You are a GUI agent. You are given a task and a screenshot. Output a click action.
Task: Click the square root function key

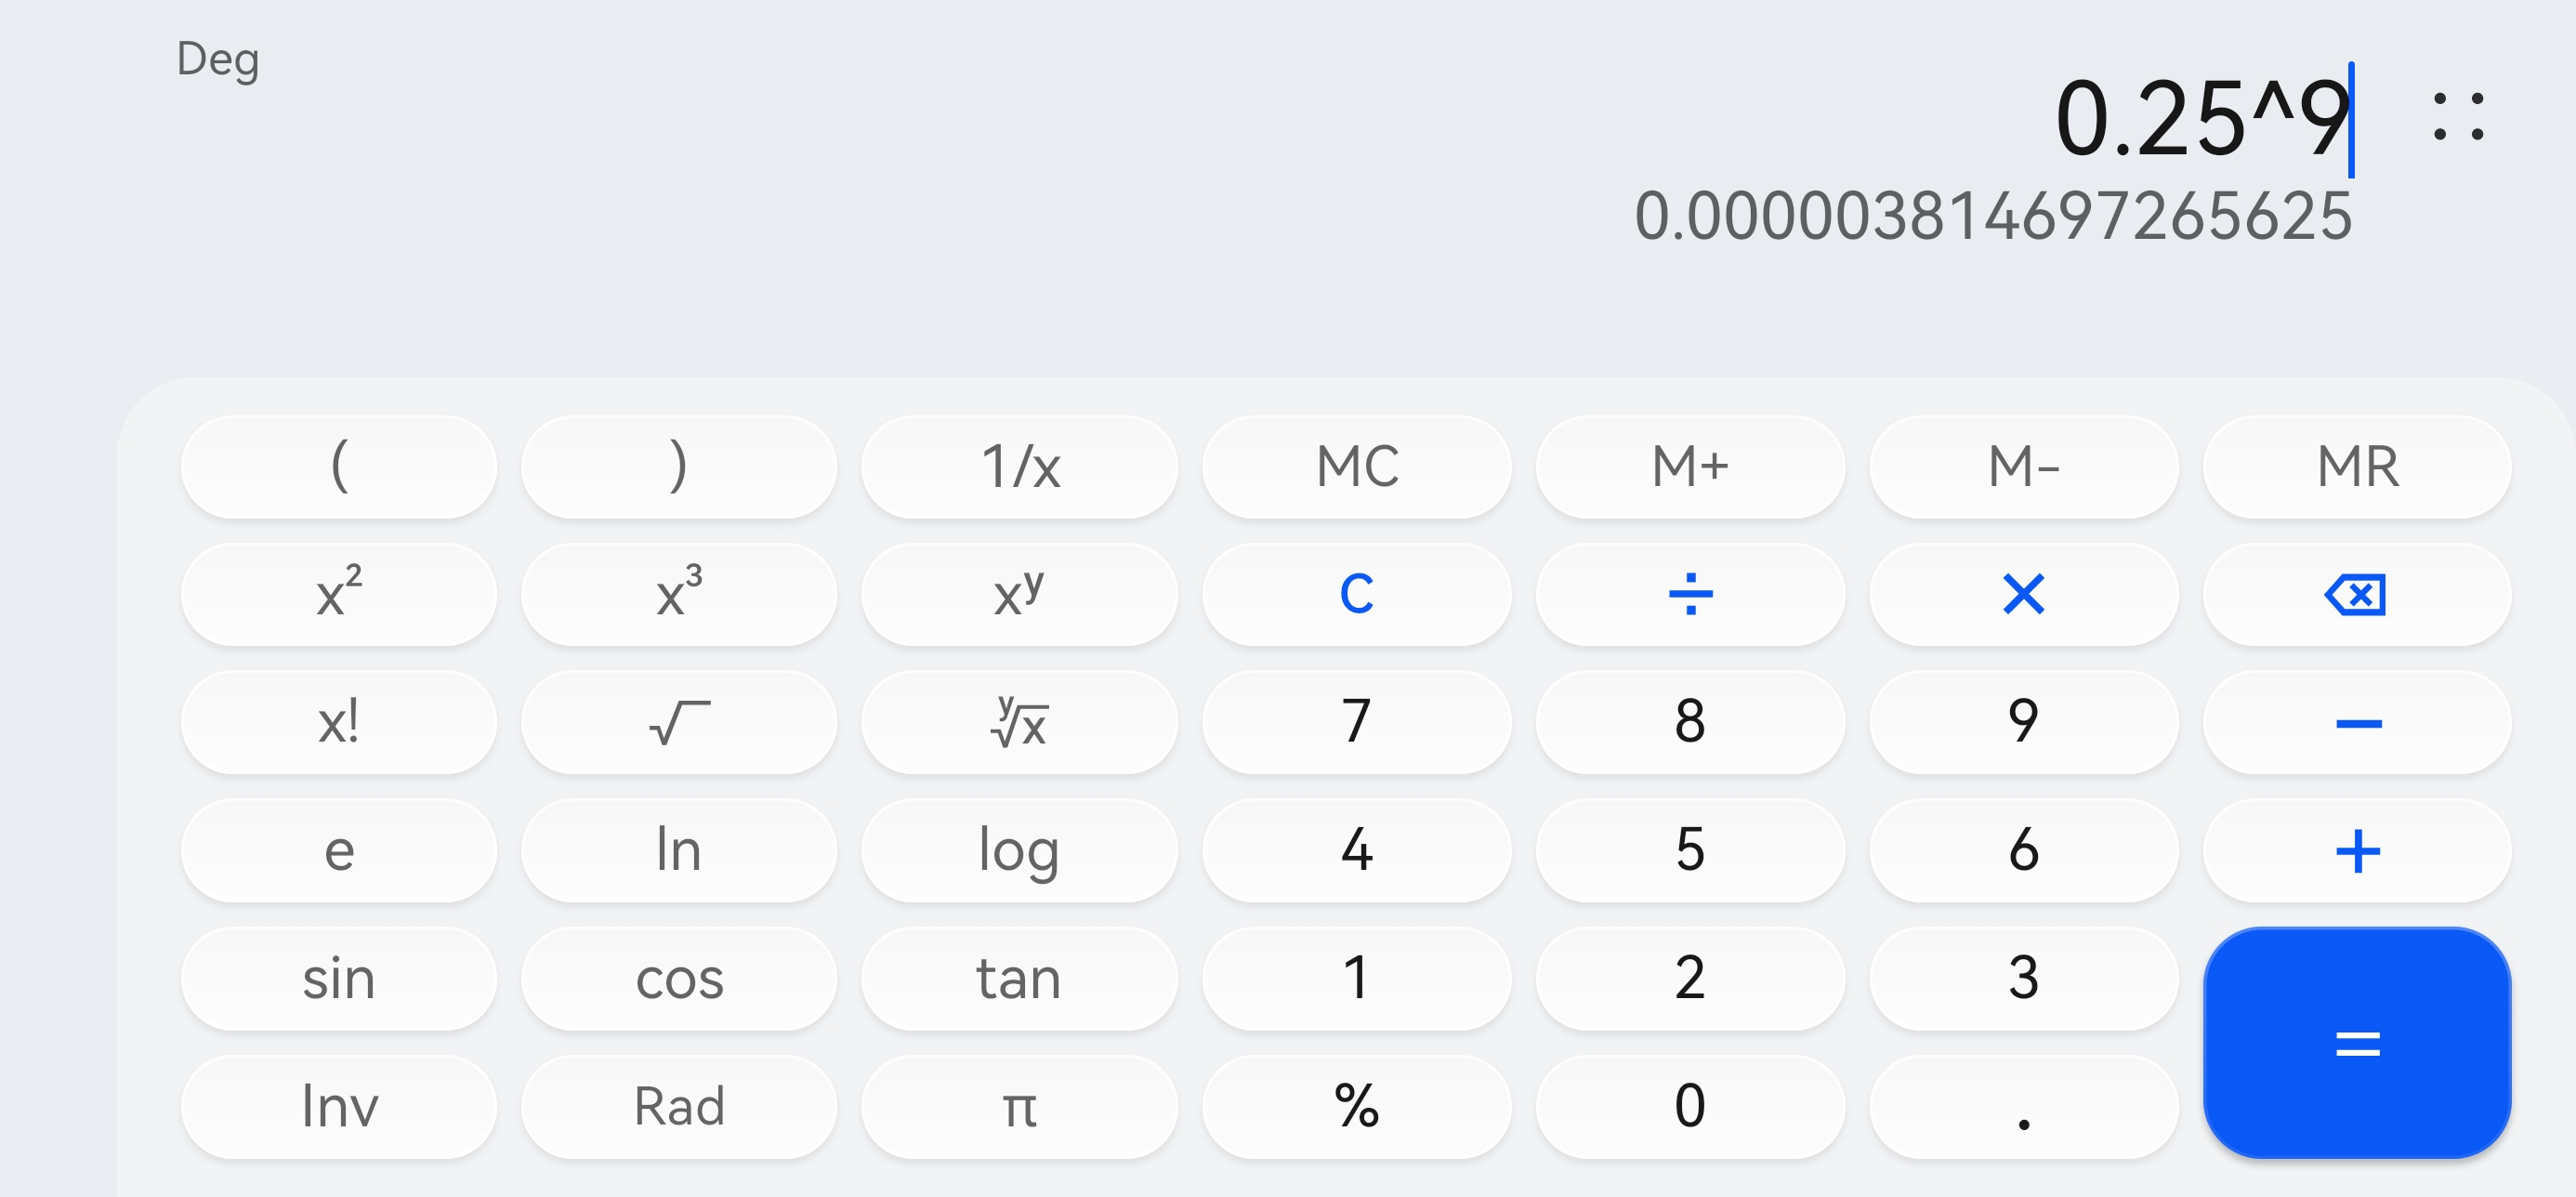[x=678, y=723]
